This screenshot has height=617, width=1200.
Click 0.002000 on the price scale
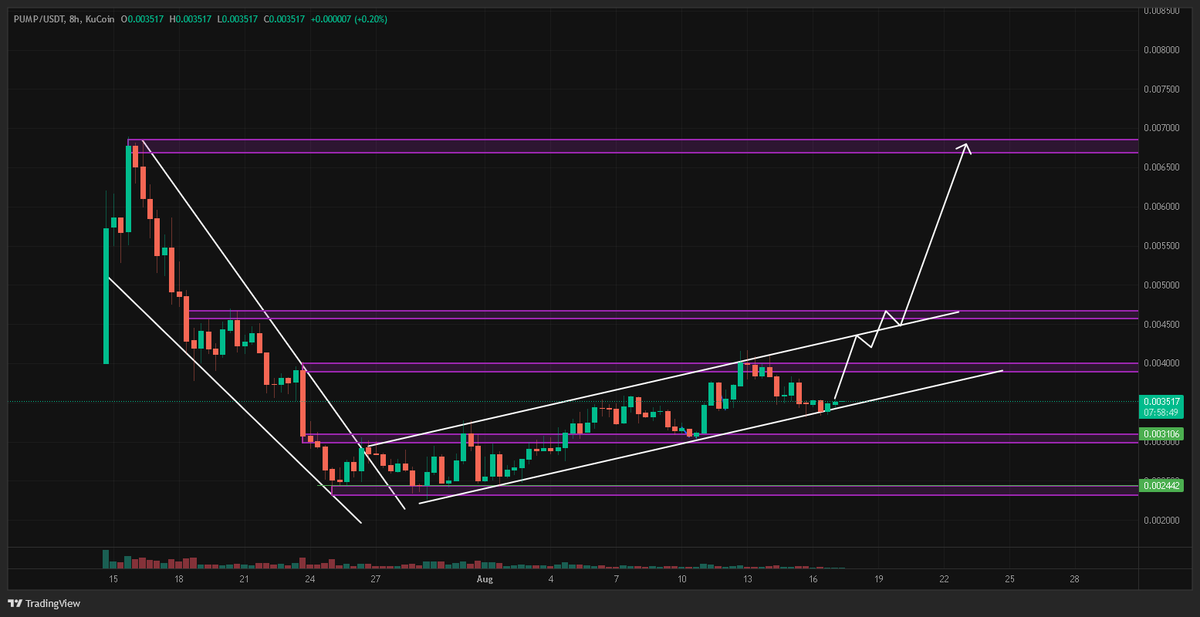(1162, 520)
